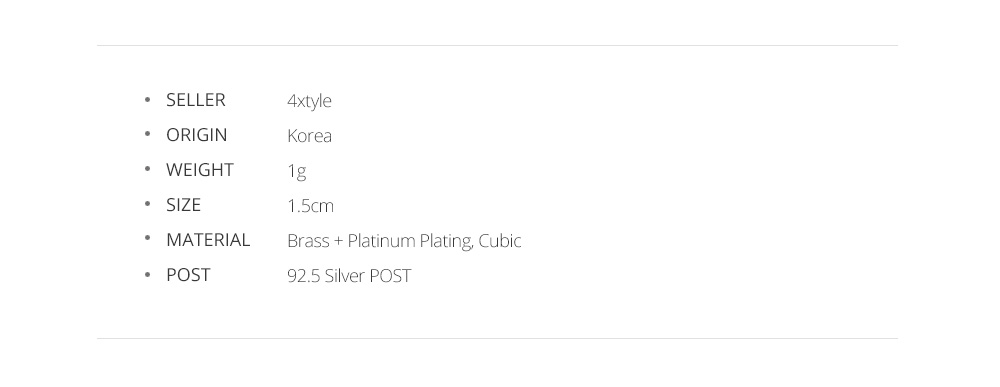The image size is (1000, 387).
Task: Click the bullet beside ORIGIN
Action: click(147, 134)
